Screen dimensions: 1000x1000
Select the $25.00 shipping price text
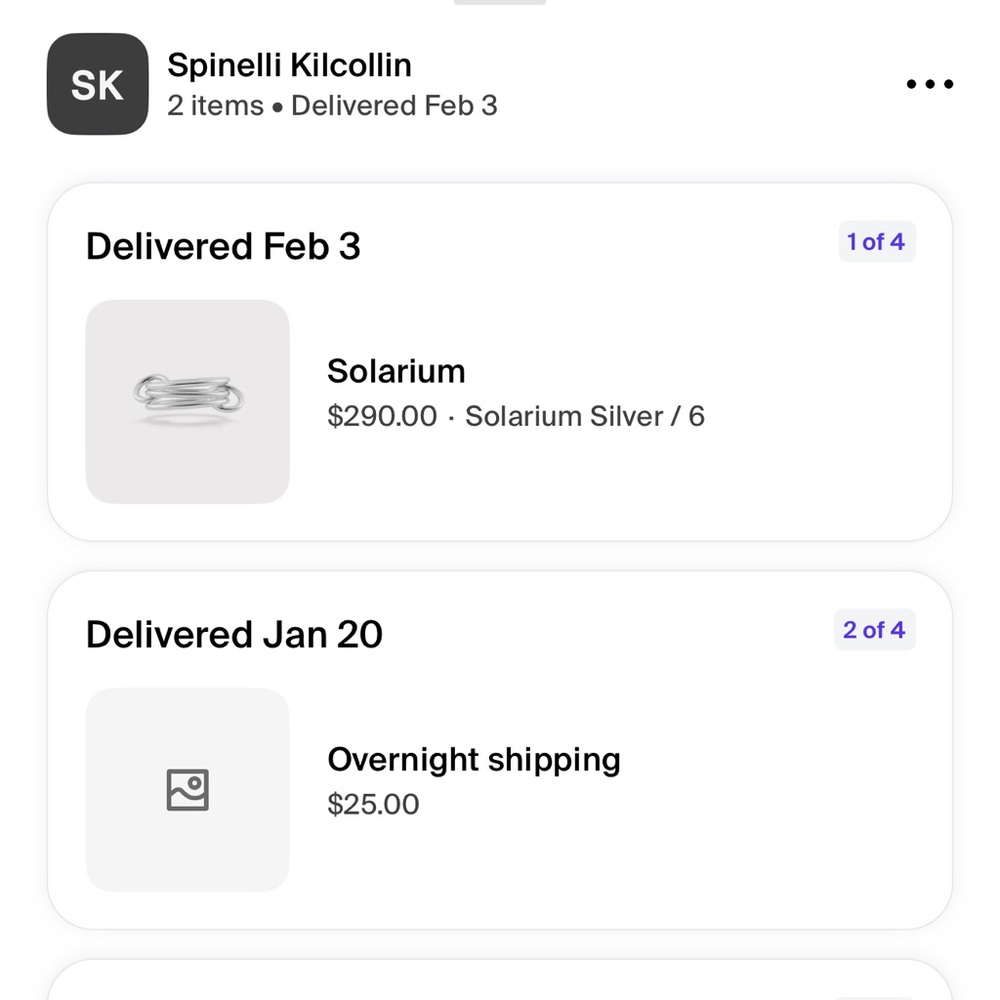tap(373, 804)
